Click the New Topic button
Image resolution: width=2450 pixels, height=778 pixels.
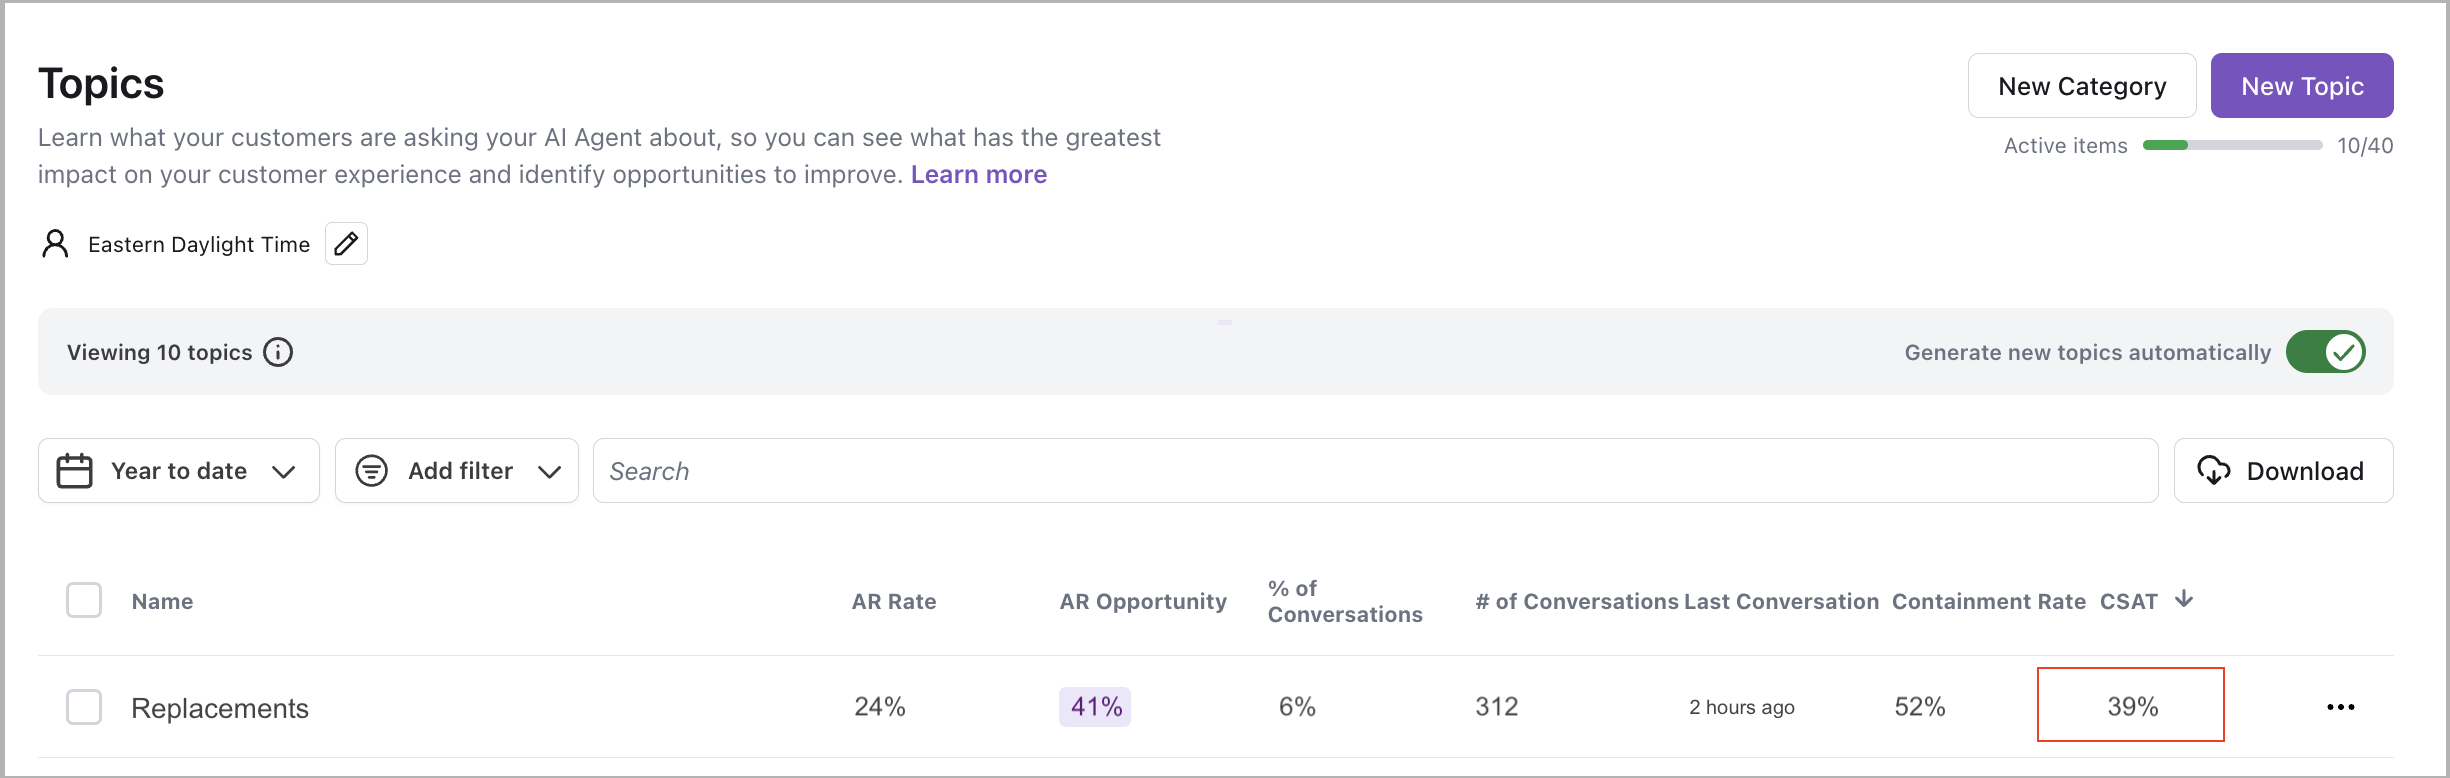click(2301, 86)
